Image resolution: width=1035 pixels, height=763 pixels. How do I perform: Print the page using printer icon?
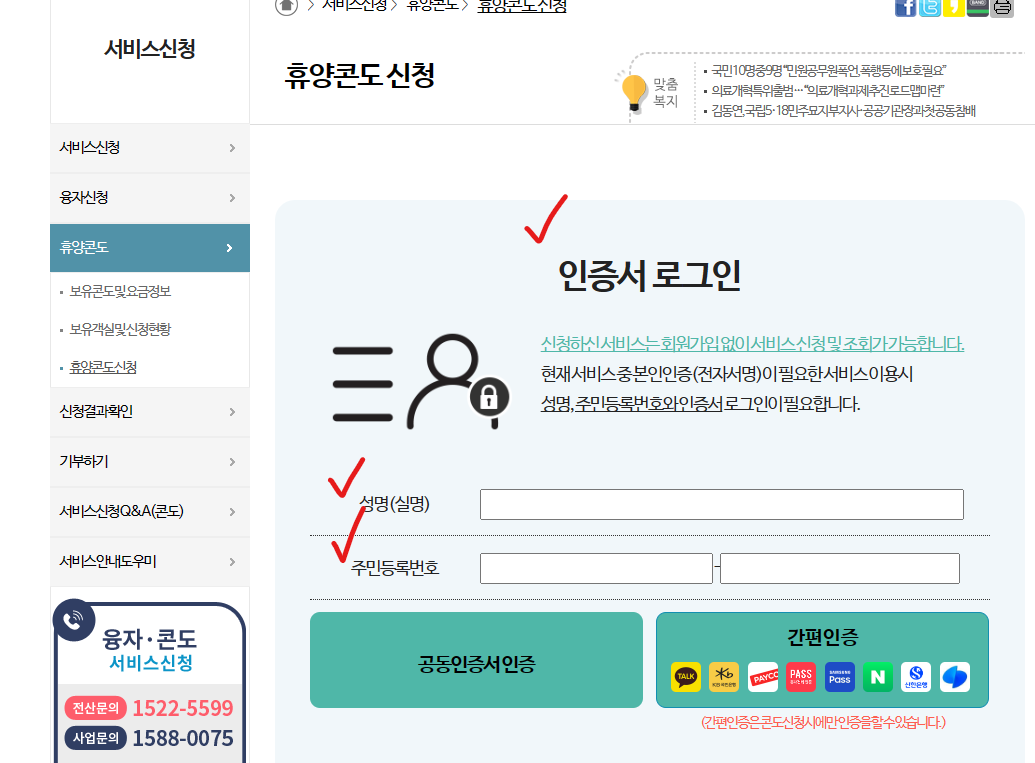[x=1001, y=8]
